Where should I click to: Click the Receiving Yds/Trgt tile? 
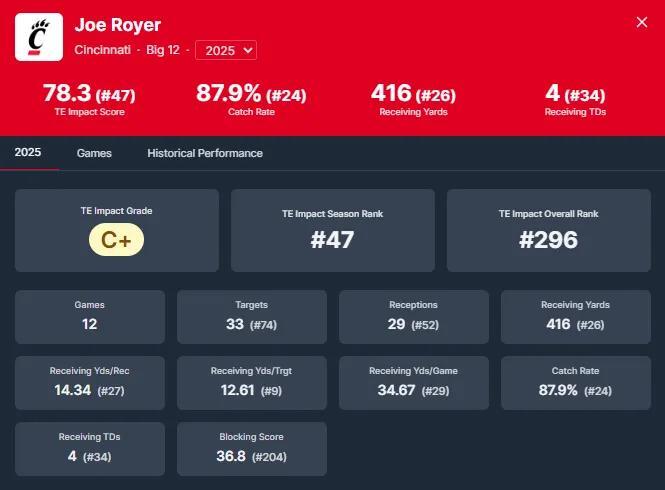[x=252, y=382]
